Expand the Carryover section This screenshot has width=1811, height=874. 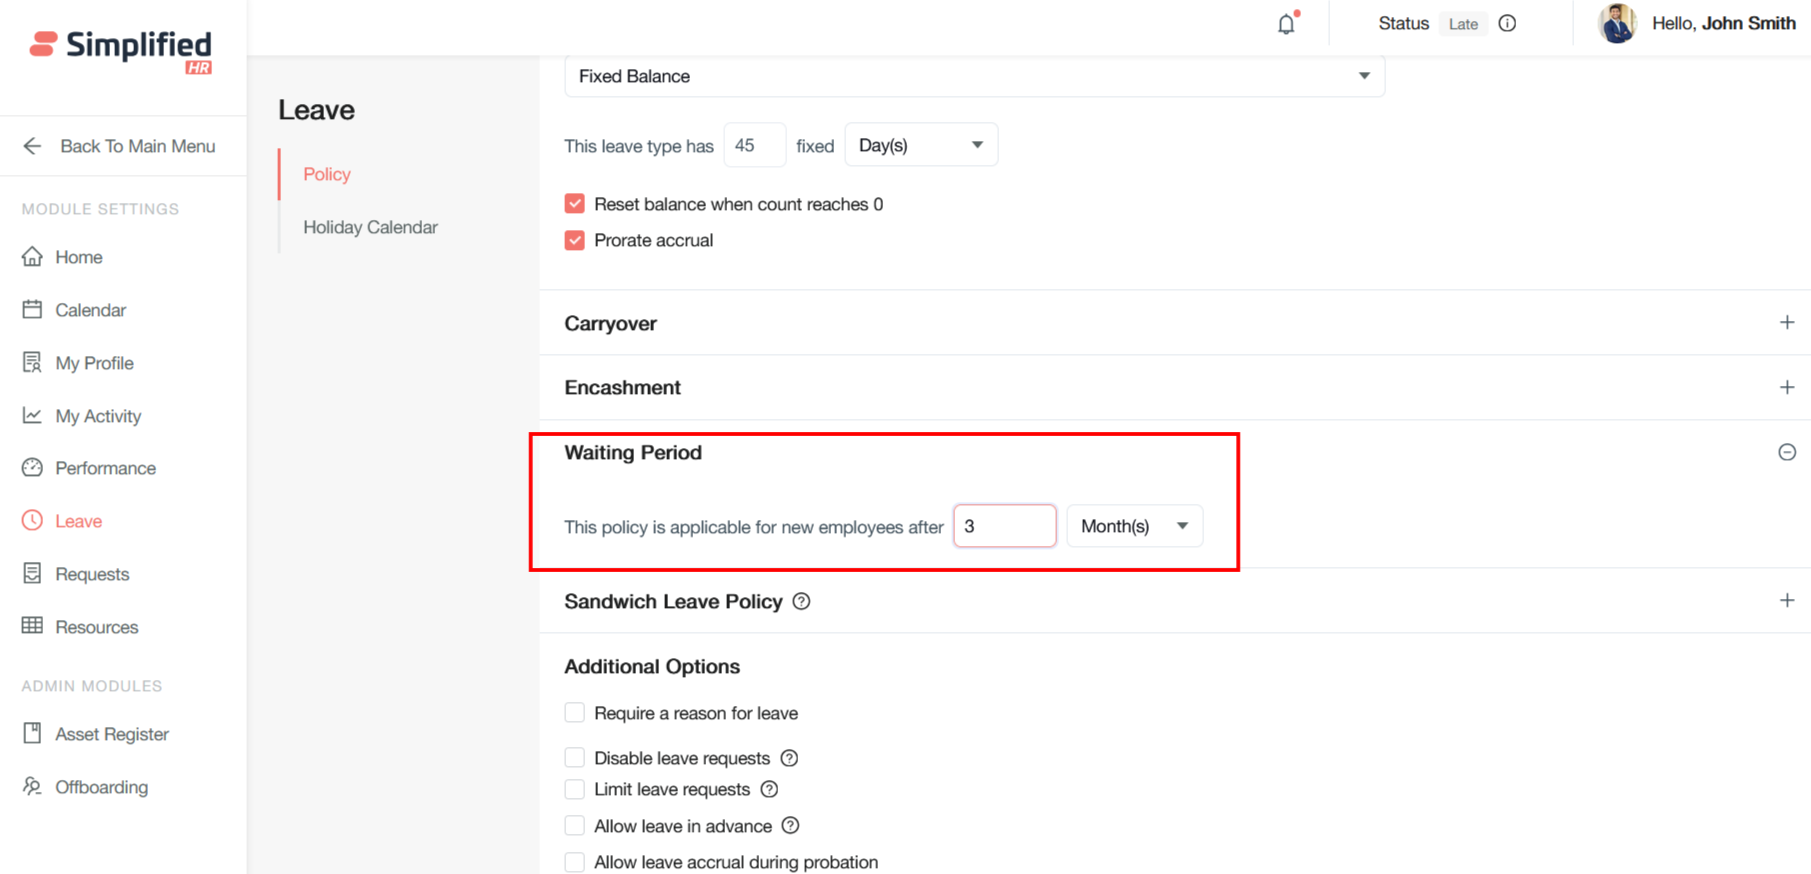point(1786,323)
